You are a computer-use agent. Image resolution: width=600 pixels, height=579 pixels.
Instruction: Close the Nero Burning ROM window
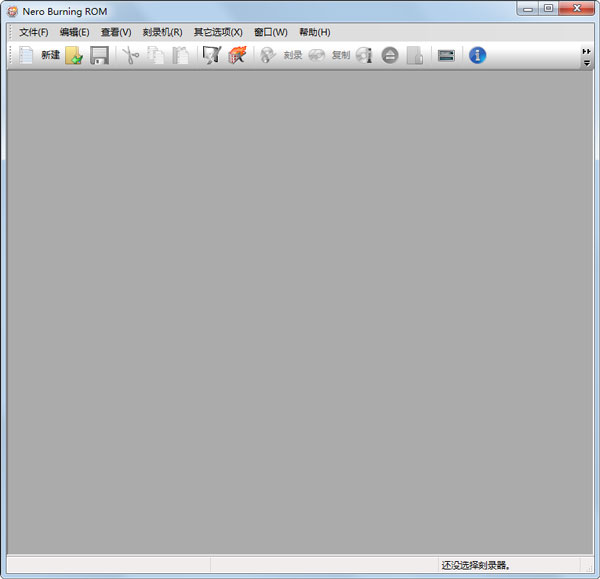pyautogui.click(x=577, y=8)
